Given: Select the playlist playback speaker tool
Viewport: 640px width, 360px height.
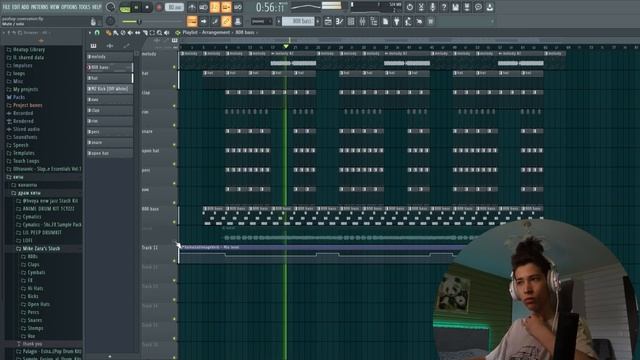Looking at the screenshot, I should coord(167,33).
